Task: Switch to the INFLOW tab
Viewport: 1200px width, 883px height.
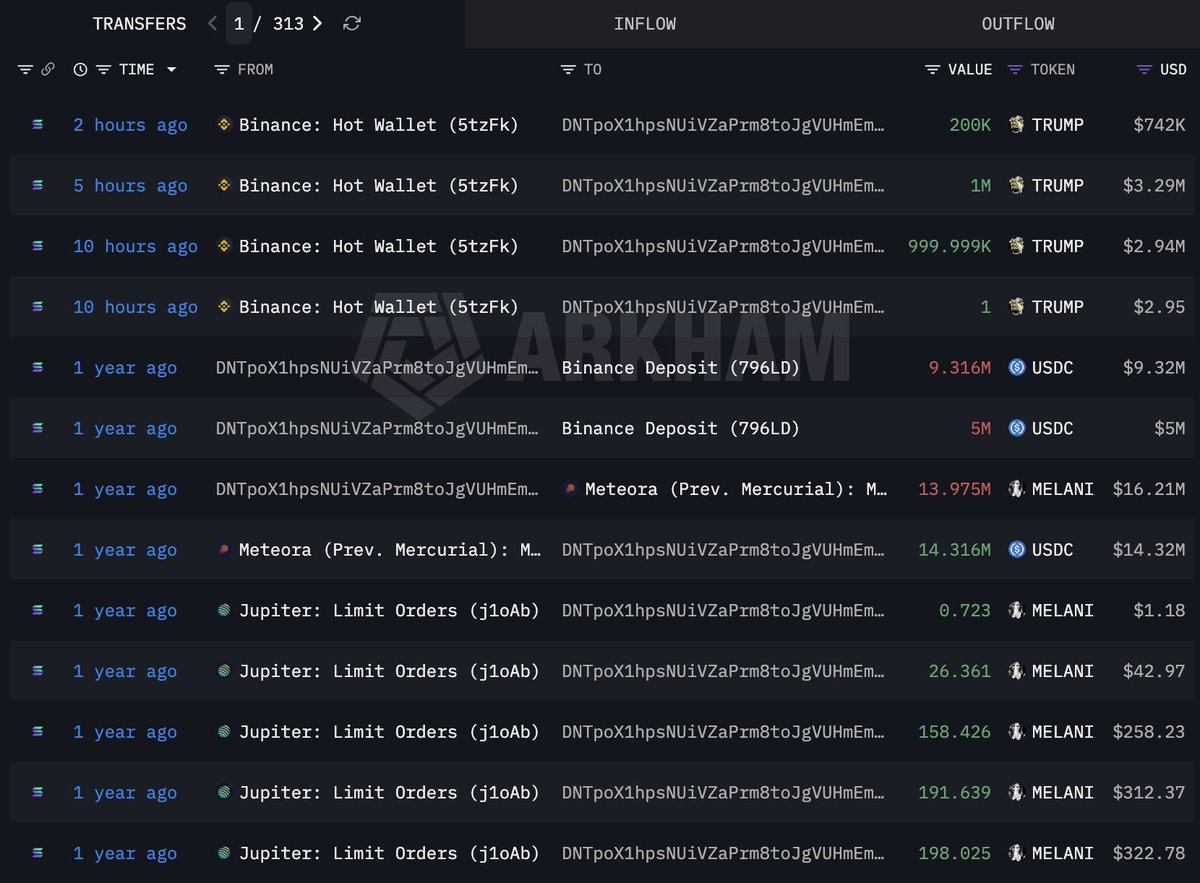Action: [645, 23]
